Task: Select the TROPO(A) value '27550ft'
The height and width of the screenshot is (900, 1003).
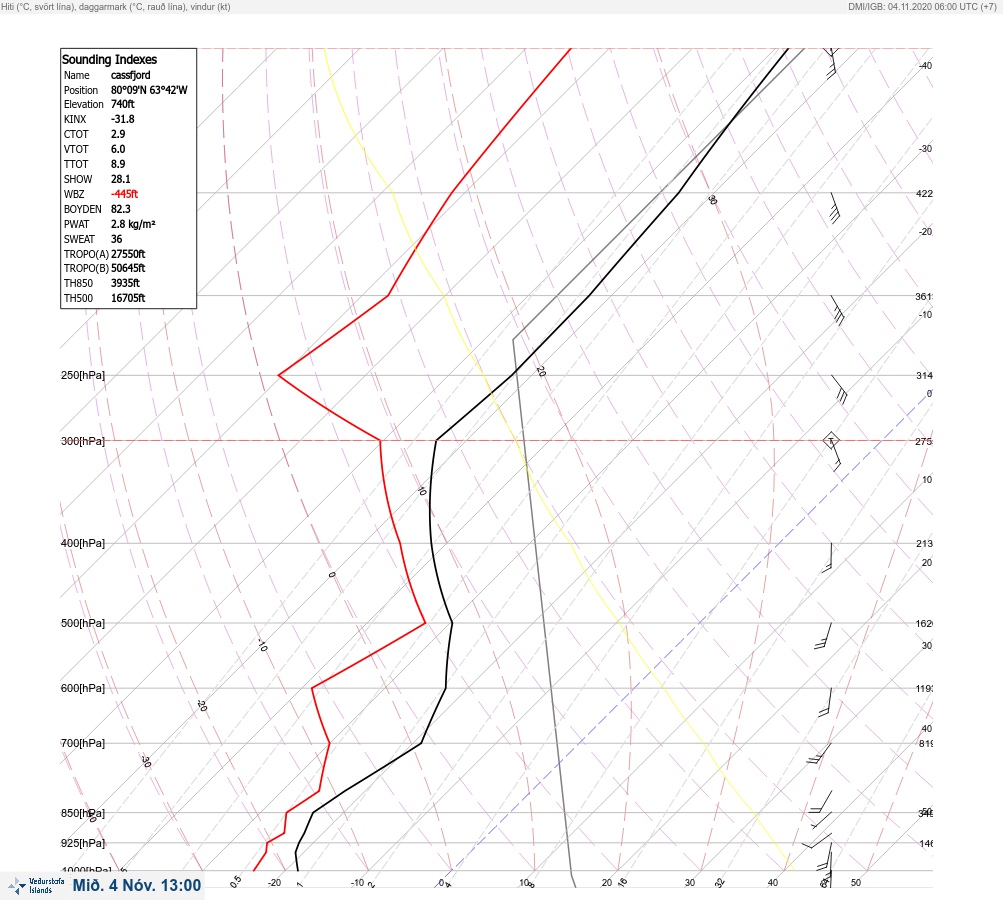Action: click(128, 254)
